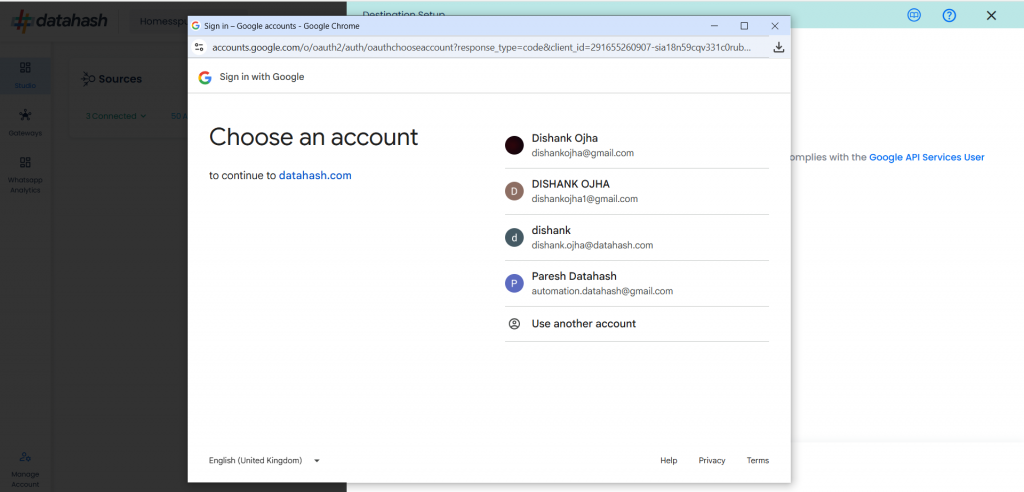Click the Chrome icon in the popup title bar
The image size is (1024, 492).
[x=195, y=26]
